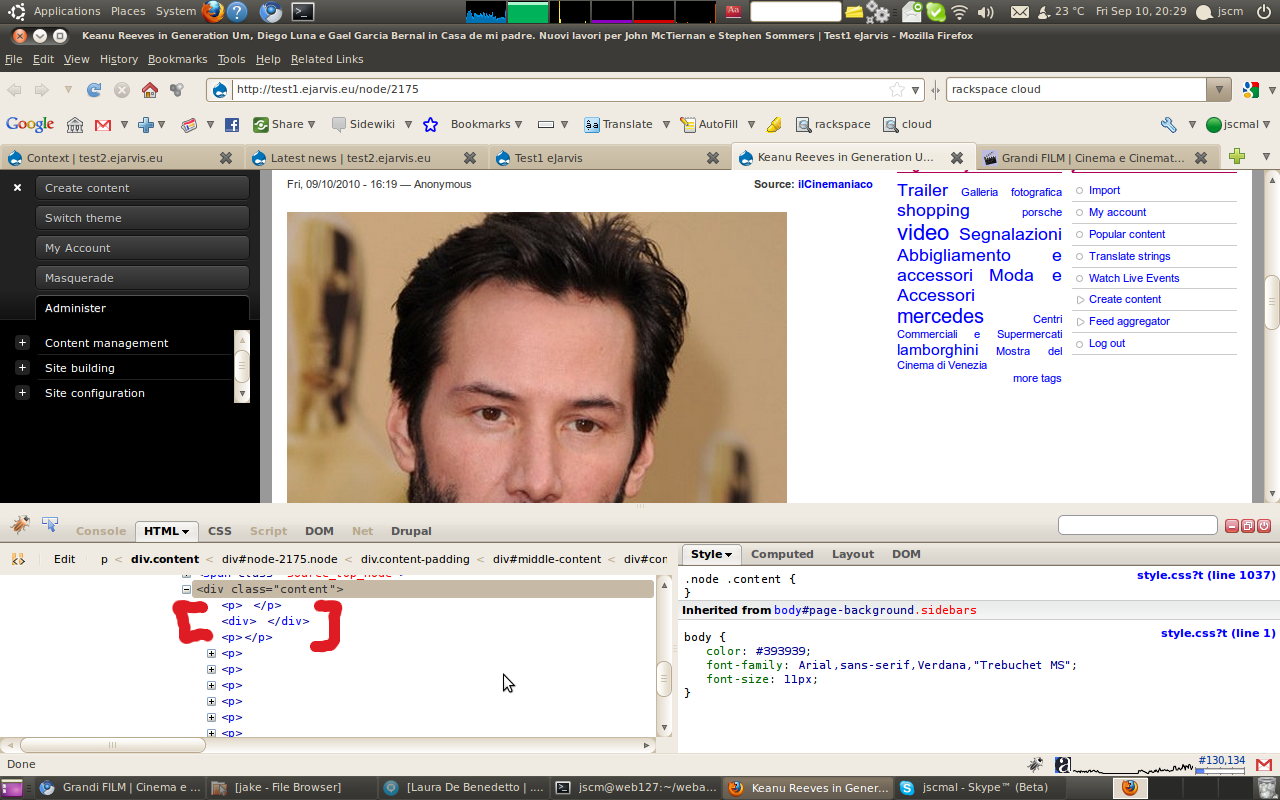Image resolution: width=1280 pixels, height=800 pixels.
Task: Close the Firebug panel
Action: [1263, 526]
